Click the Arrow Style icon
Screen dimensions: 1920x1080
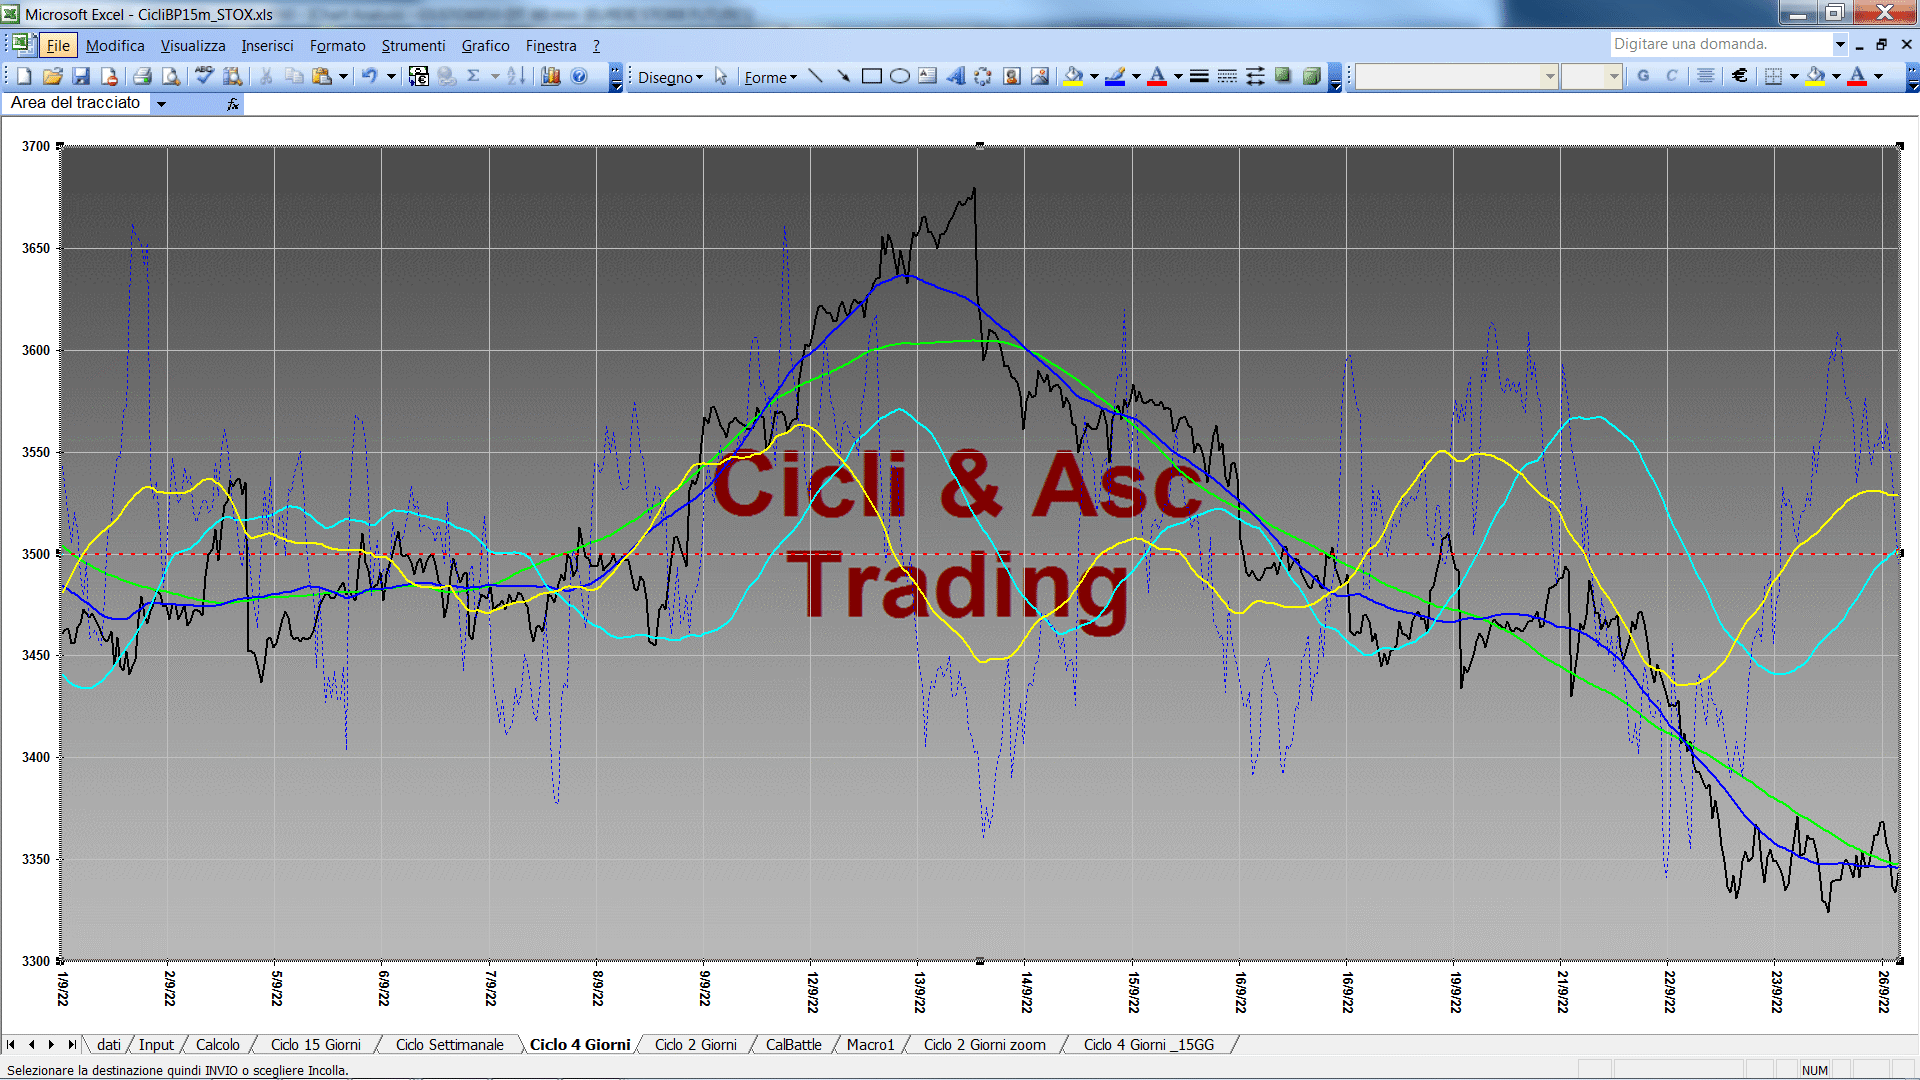tap(1255, 76)
